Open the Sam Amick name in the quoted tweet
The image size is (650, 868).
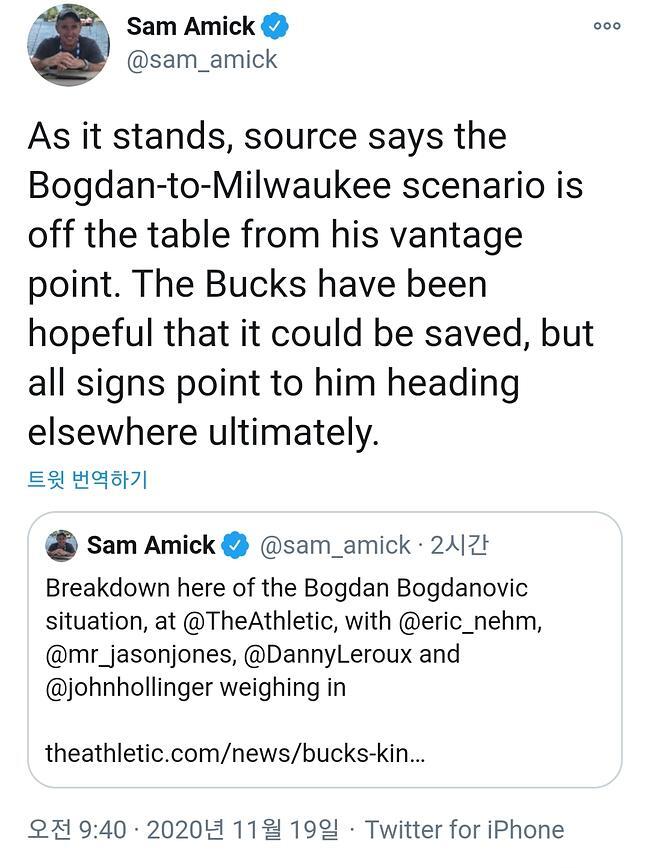point(150,545)
